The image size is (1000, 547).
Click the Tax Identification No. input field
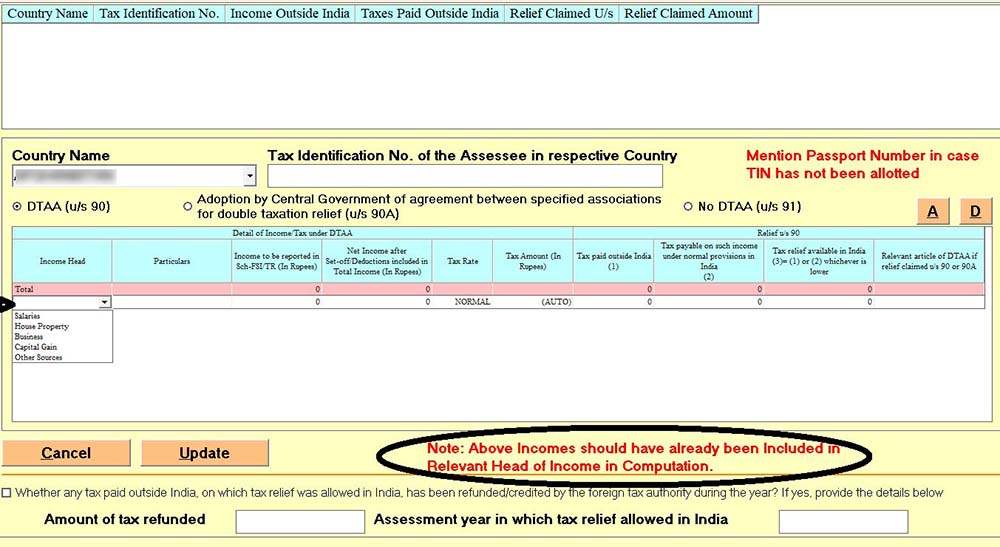point(465,177)
